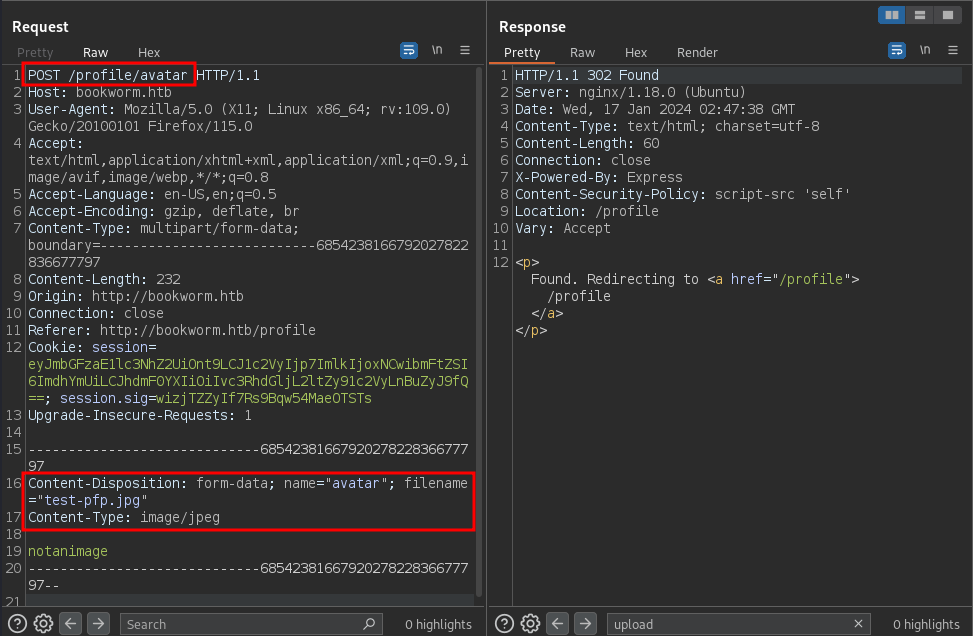The width and height of the screenshot is (973, 636).
Task: Go to previous match in Response
Action: [x=559, y=624]
